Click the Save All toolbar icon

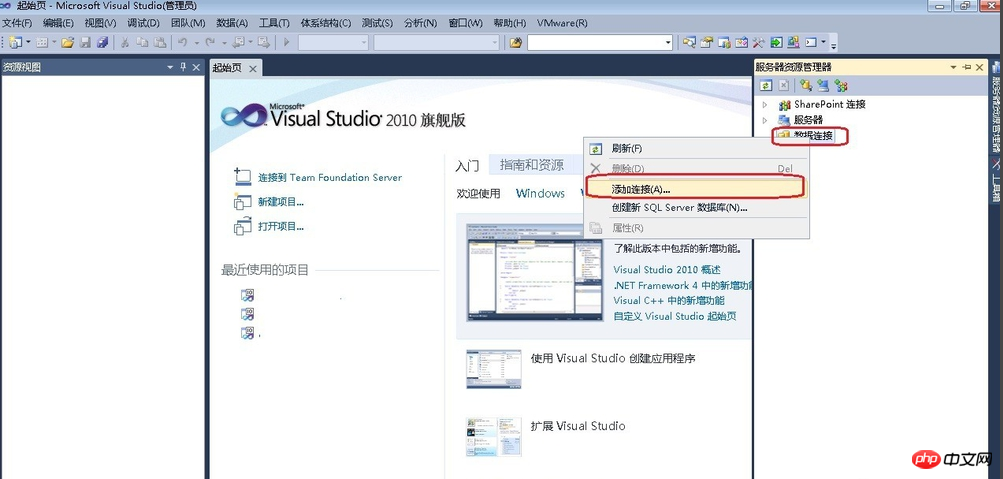point(101,42)
